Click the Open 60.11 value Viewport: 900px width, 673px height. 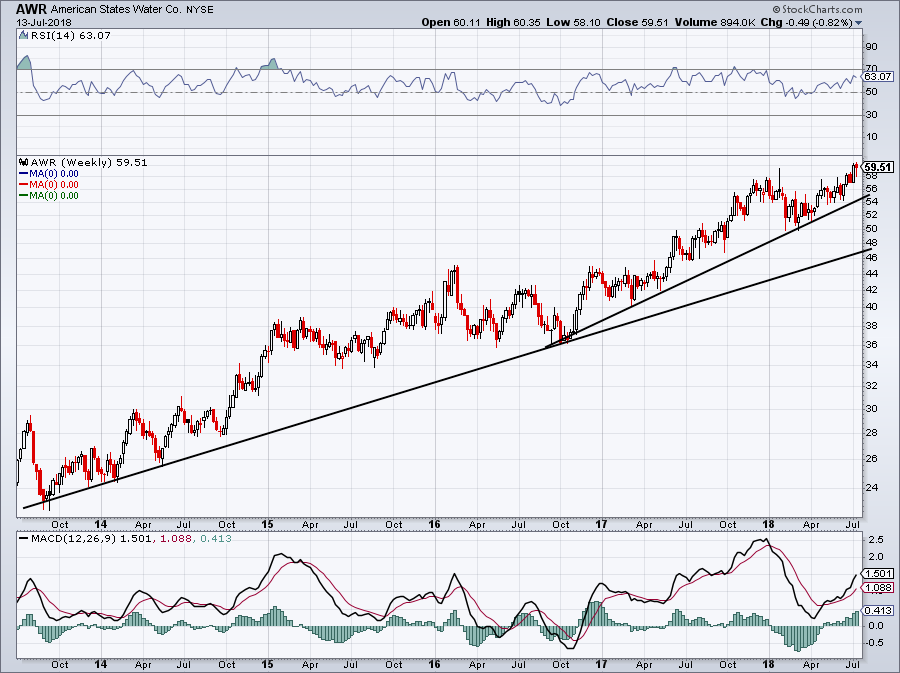coord(451,22)
